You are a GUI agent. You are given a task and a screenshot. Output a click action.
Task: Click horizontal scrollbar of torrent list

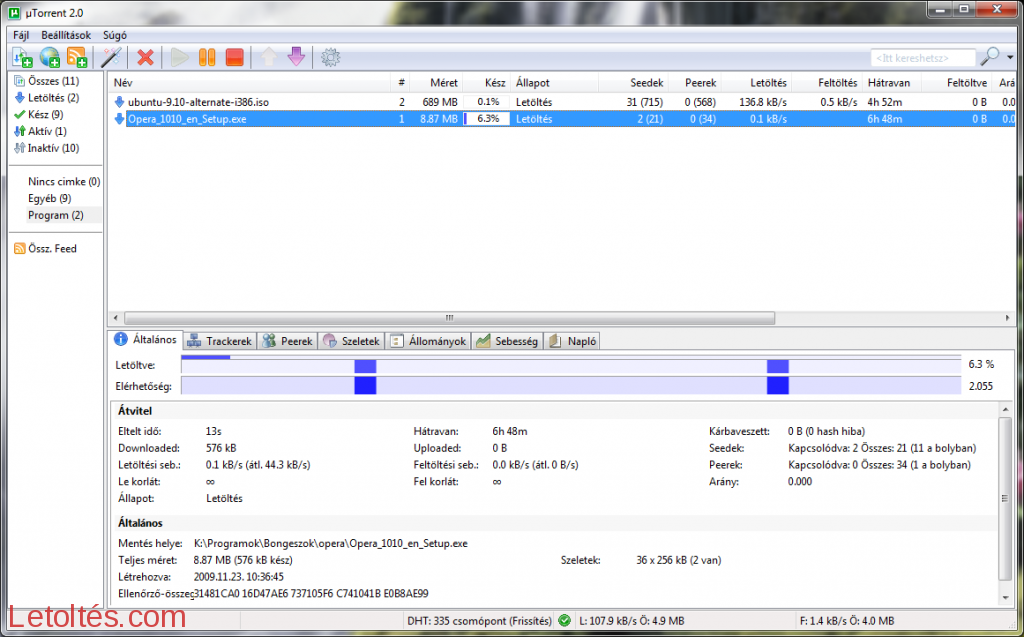coord(449,318)
